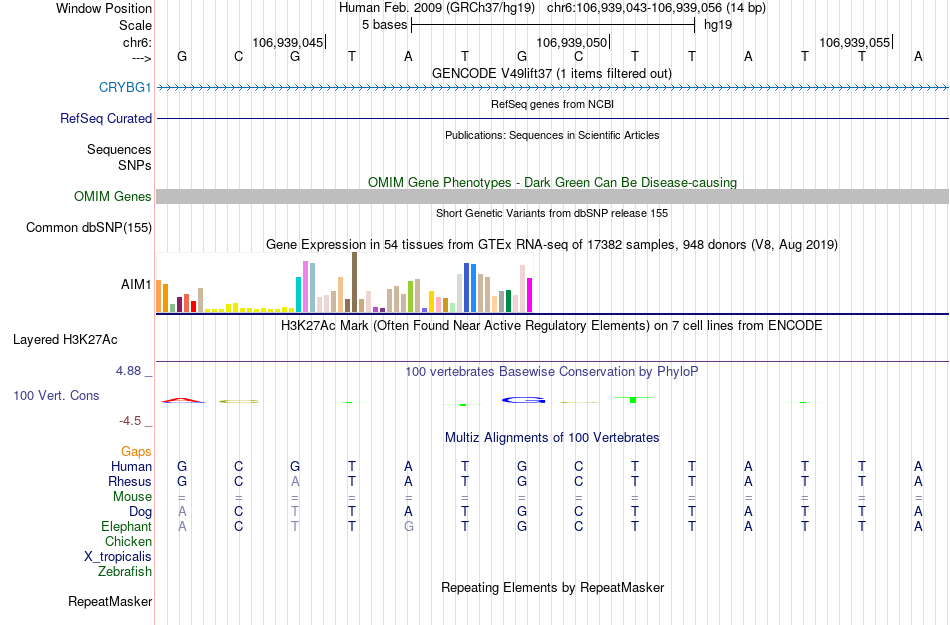Click the 5 bases scale bar
Image resolution: width=950 pixels, height=625 pixels.
(x=553, y=25)
